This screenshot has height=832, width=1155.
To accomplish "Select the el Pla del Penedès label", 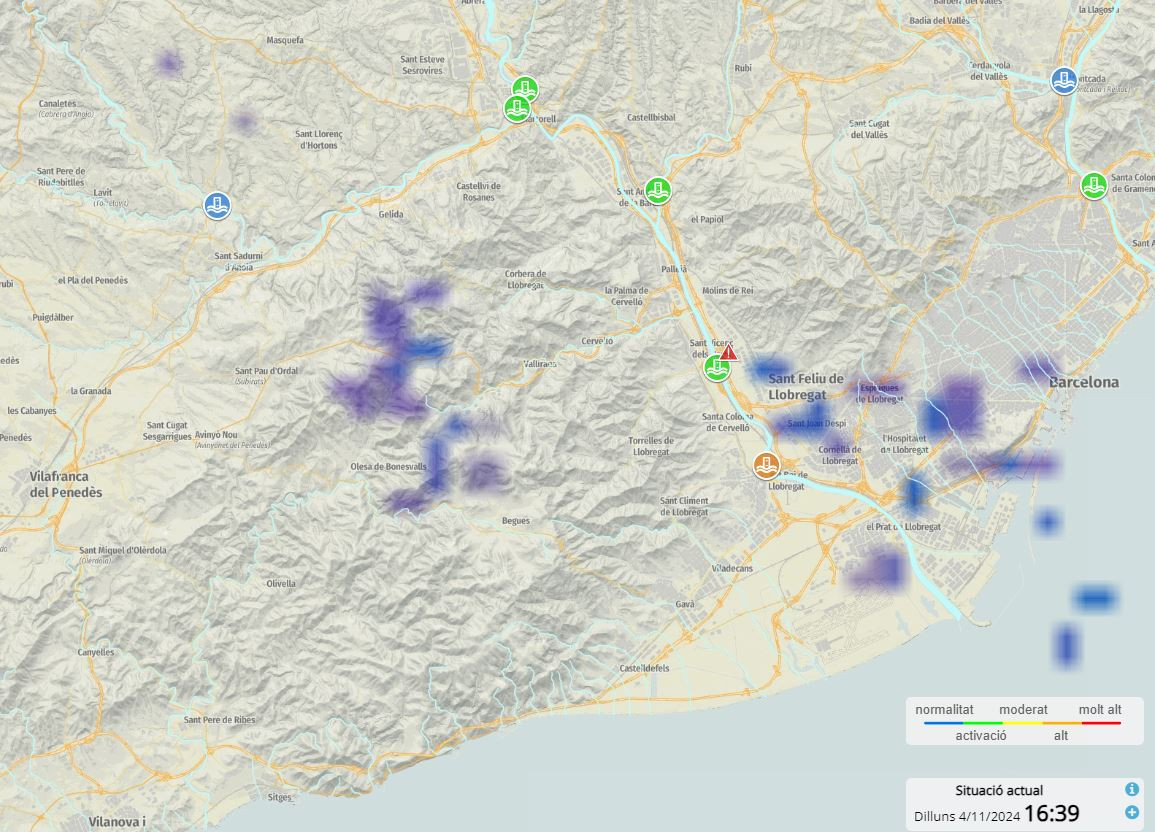I will click(x=93, y=281).
